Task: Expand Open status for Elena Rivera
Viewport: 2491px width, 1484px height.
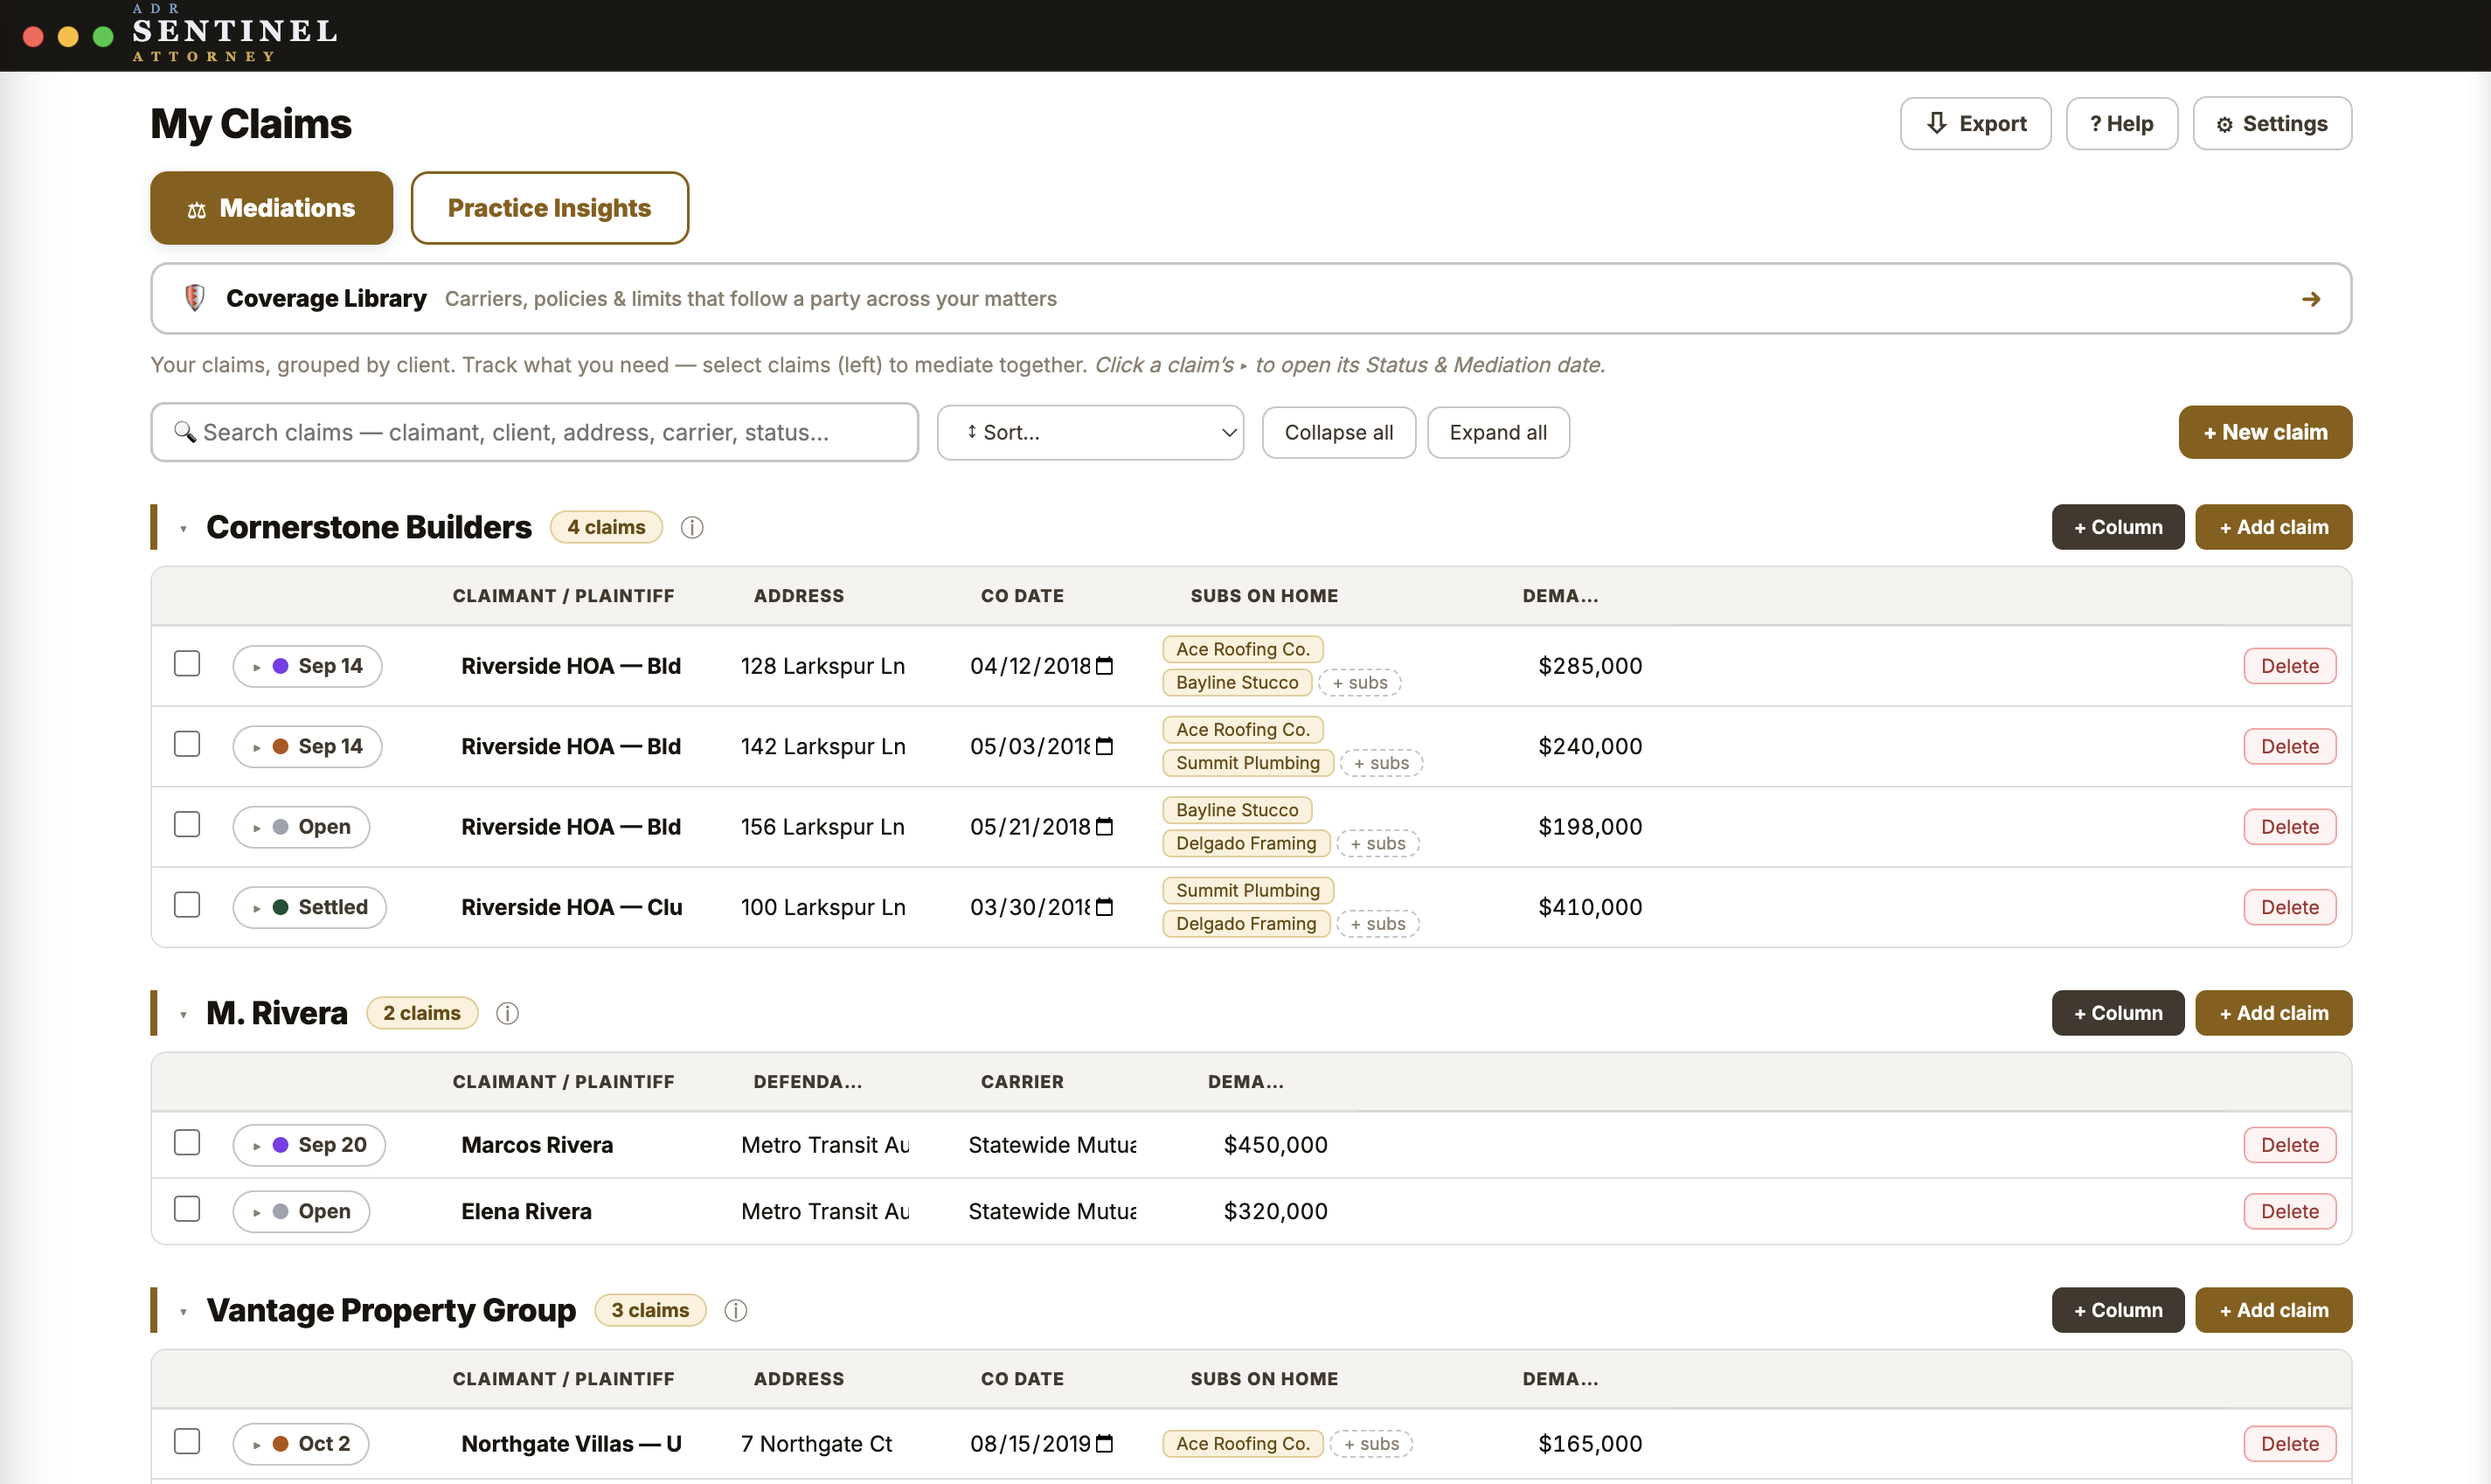Action: point(301,1211)
